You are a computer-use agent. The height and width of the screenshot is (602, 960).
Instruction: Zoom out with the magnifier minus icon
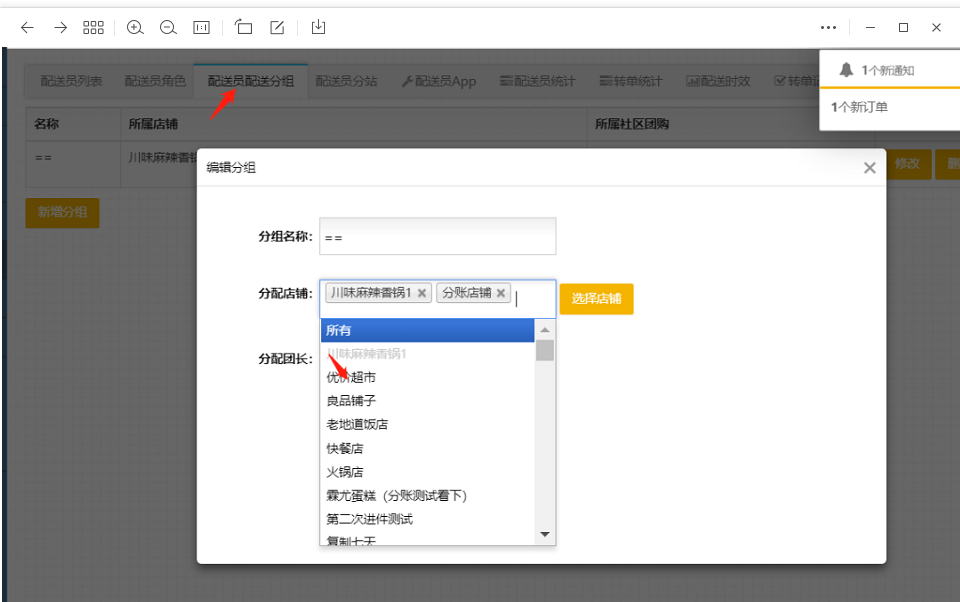(168, 28)
